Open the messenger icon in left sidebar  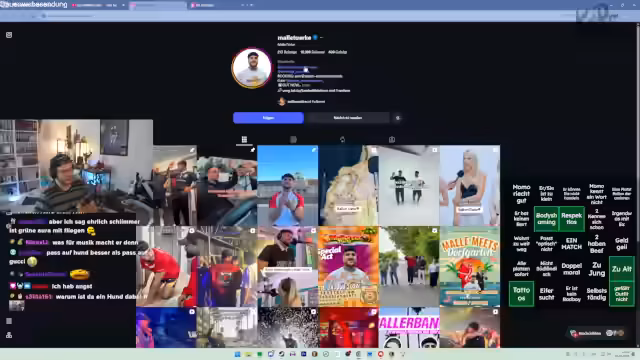point(9,35)
